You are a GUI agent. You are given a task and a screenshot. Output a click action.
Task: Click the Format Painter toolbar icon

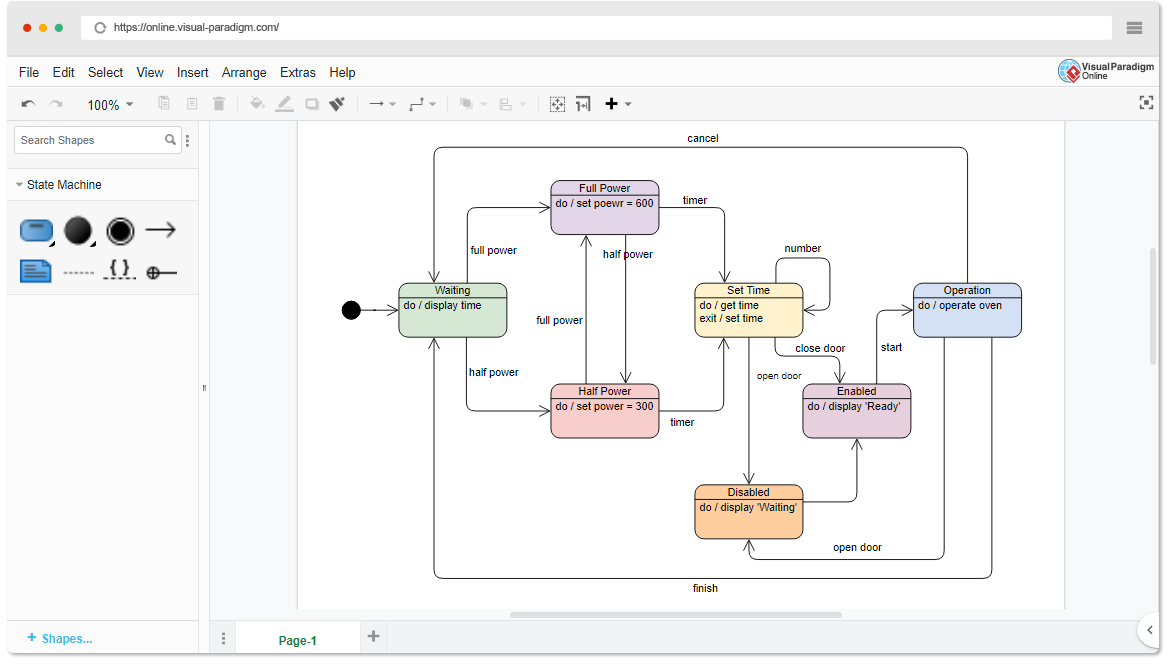(x=337, y=103)
